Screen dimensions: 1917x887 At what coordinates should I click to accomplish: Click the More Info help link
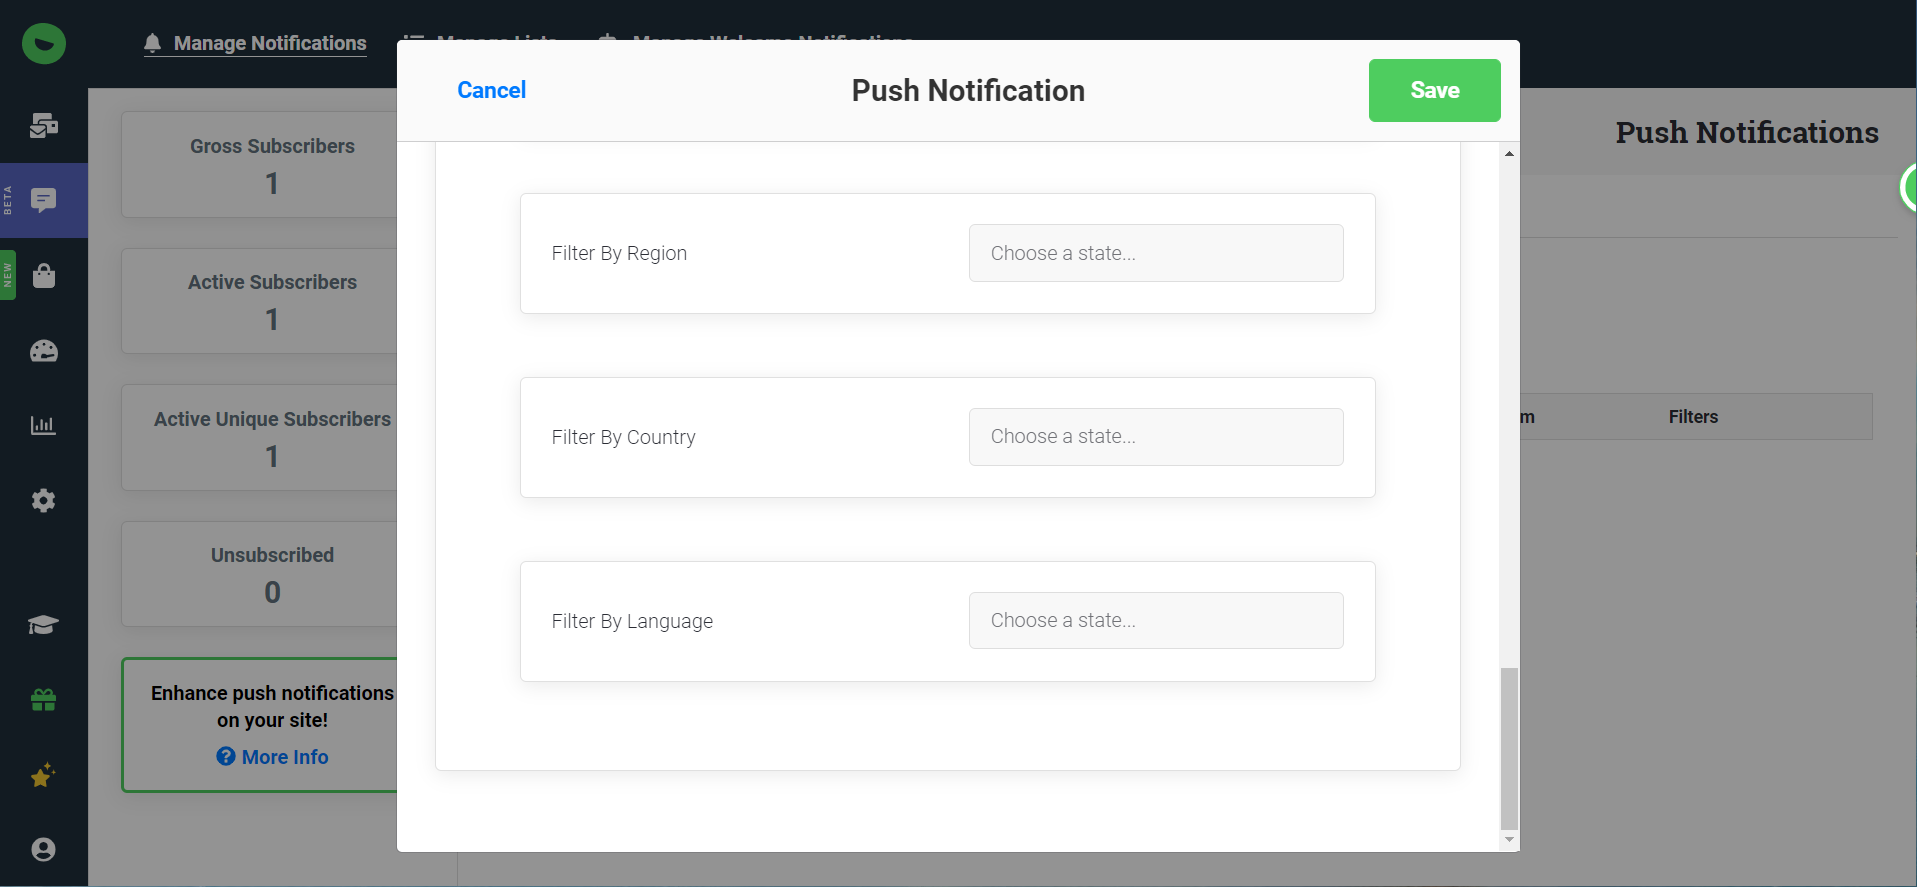click(272, 757)
